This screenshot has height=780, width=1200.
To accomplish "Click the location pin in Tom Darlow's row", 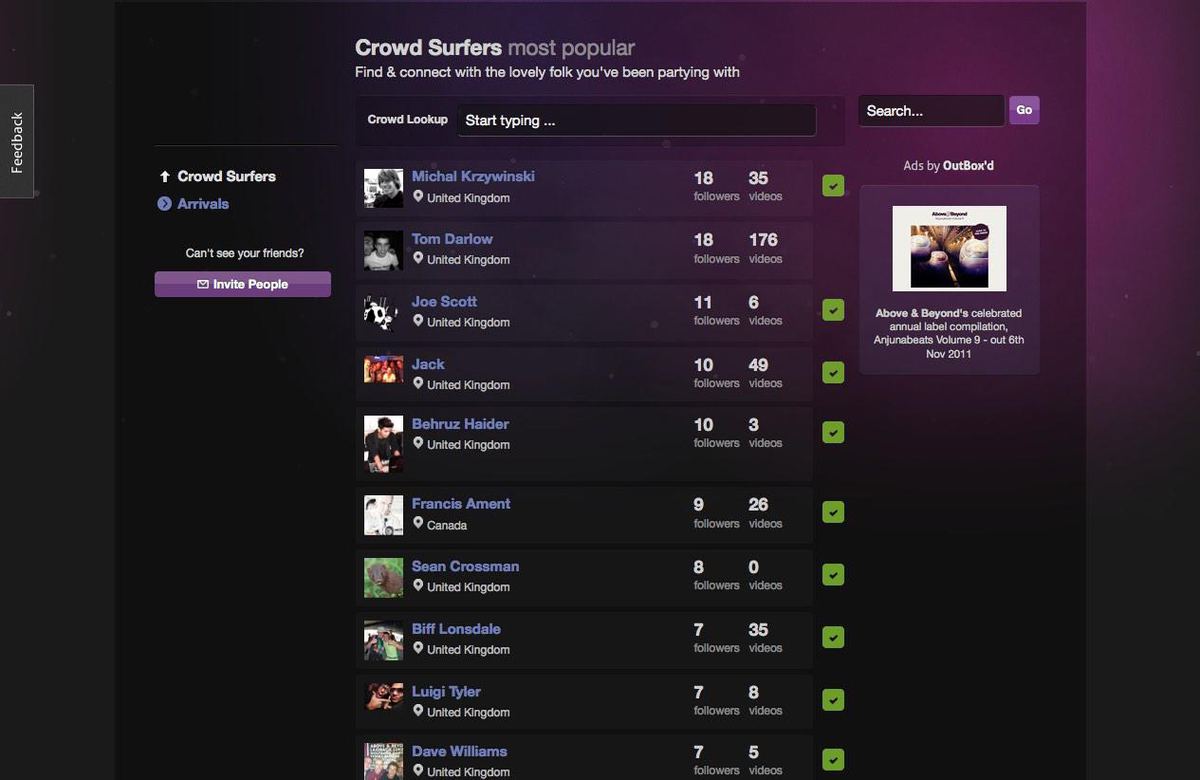I will [x=418, y=258].
